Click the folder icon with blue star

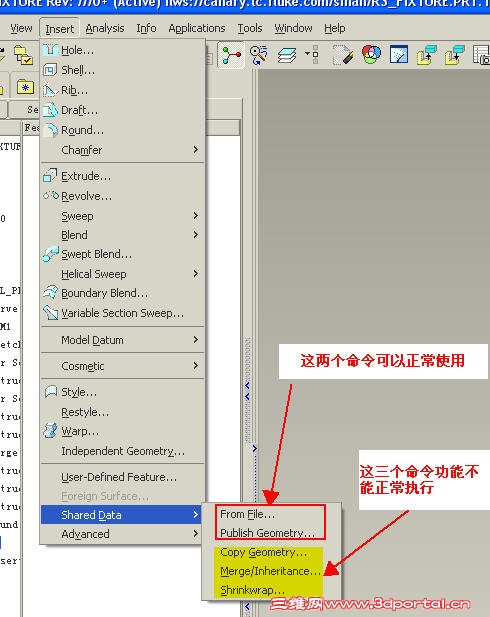click(26, 86)
